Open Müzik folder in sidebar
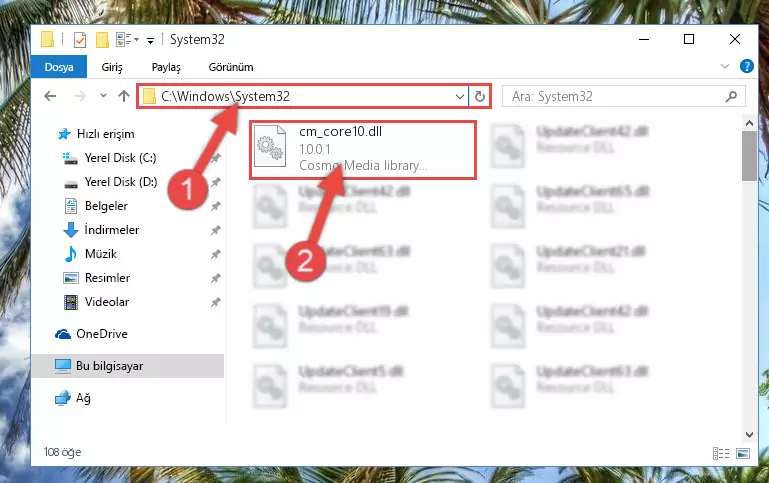Screen dimensions: 769x483 click(101, 254)
